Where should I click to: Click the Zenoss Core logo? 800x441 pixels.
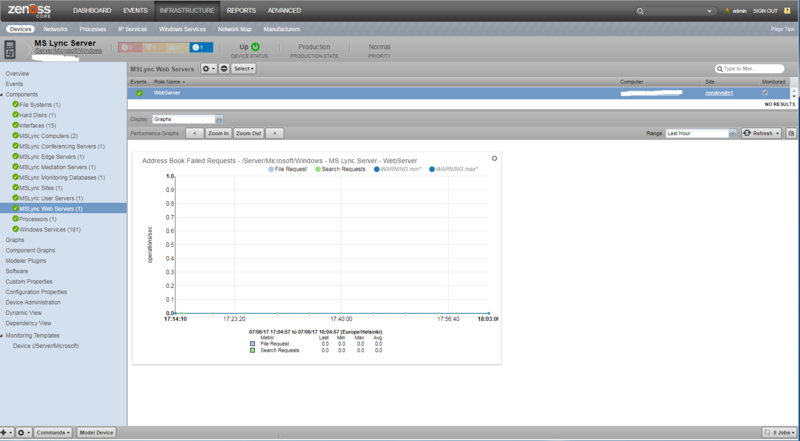point(29,11)
